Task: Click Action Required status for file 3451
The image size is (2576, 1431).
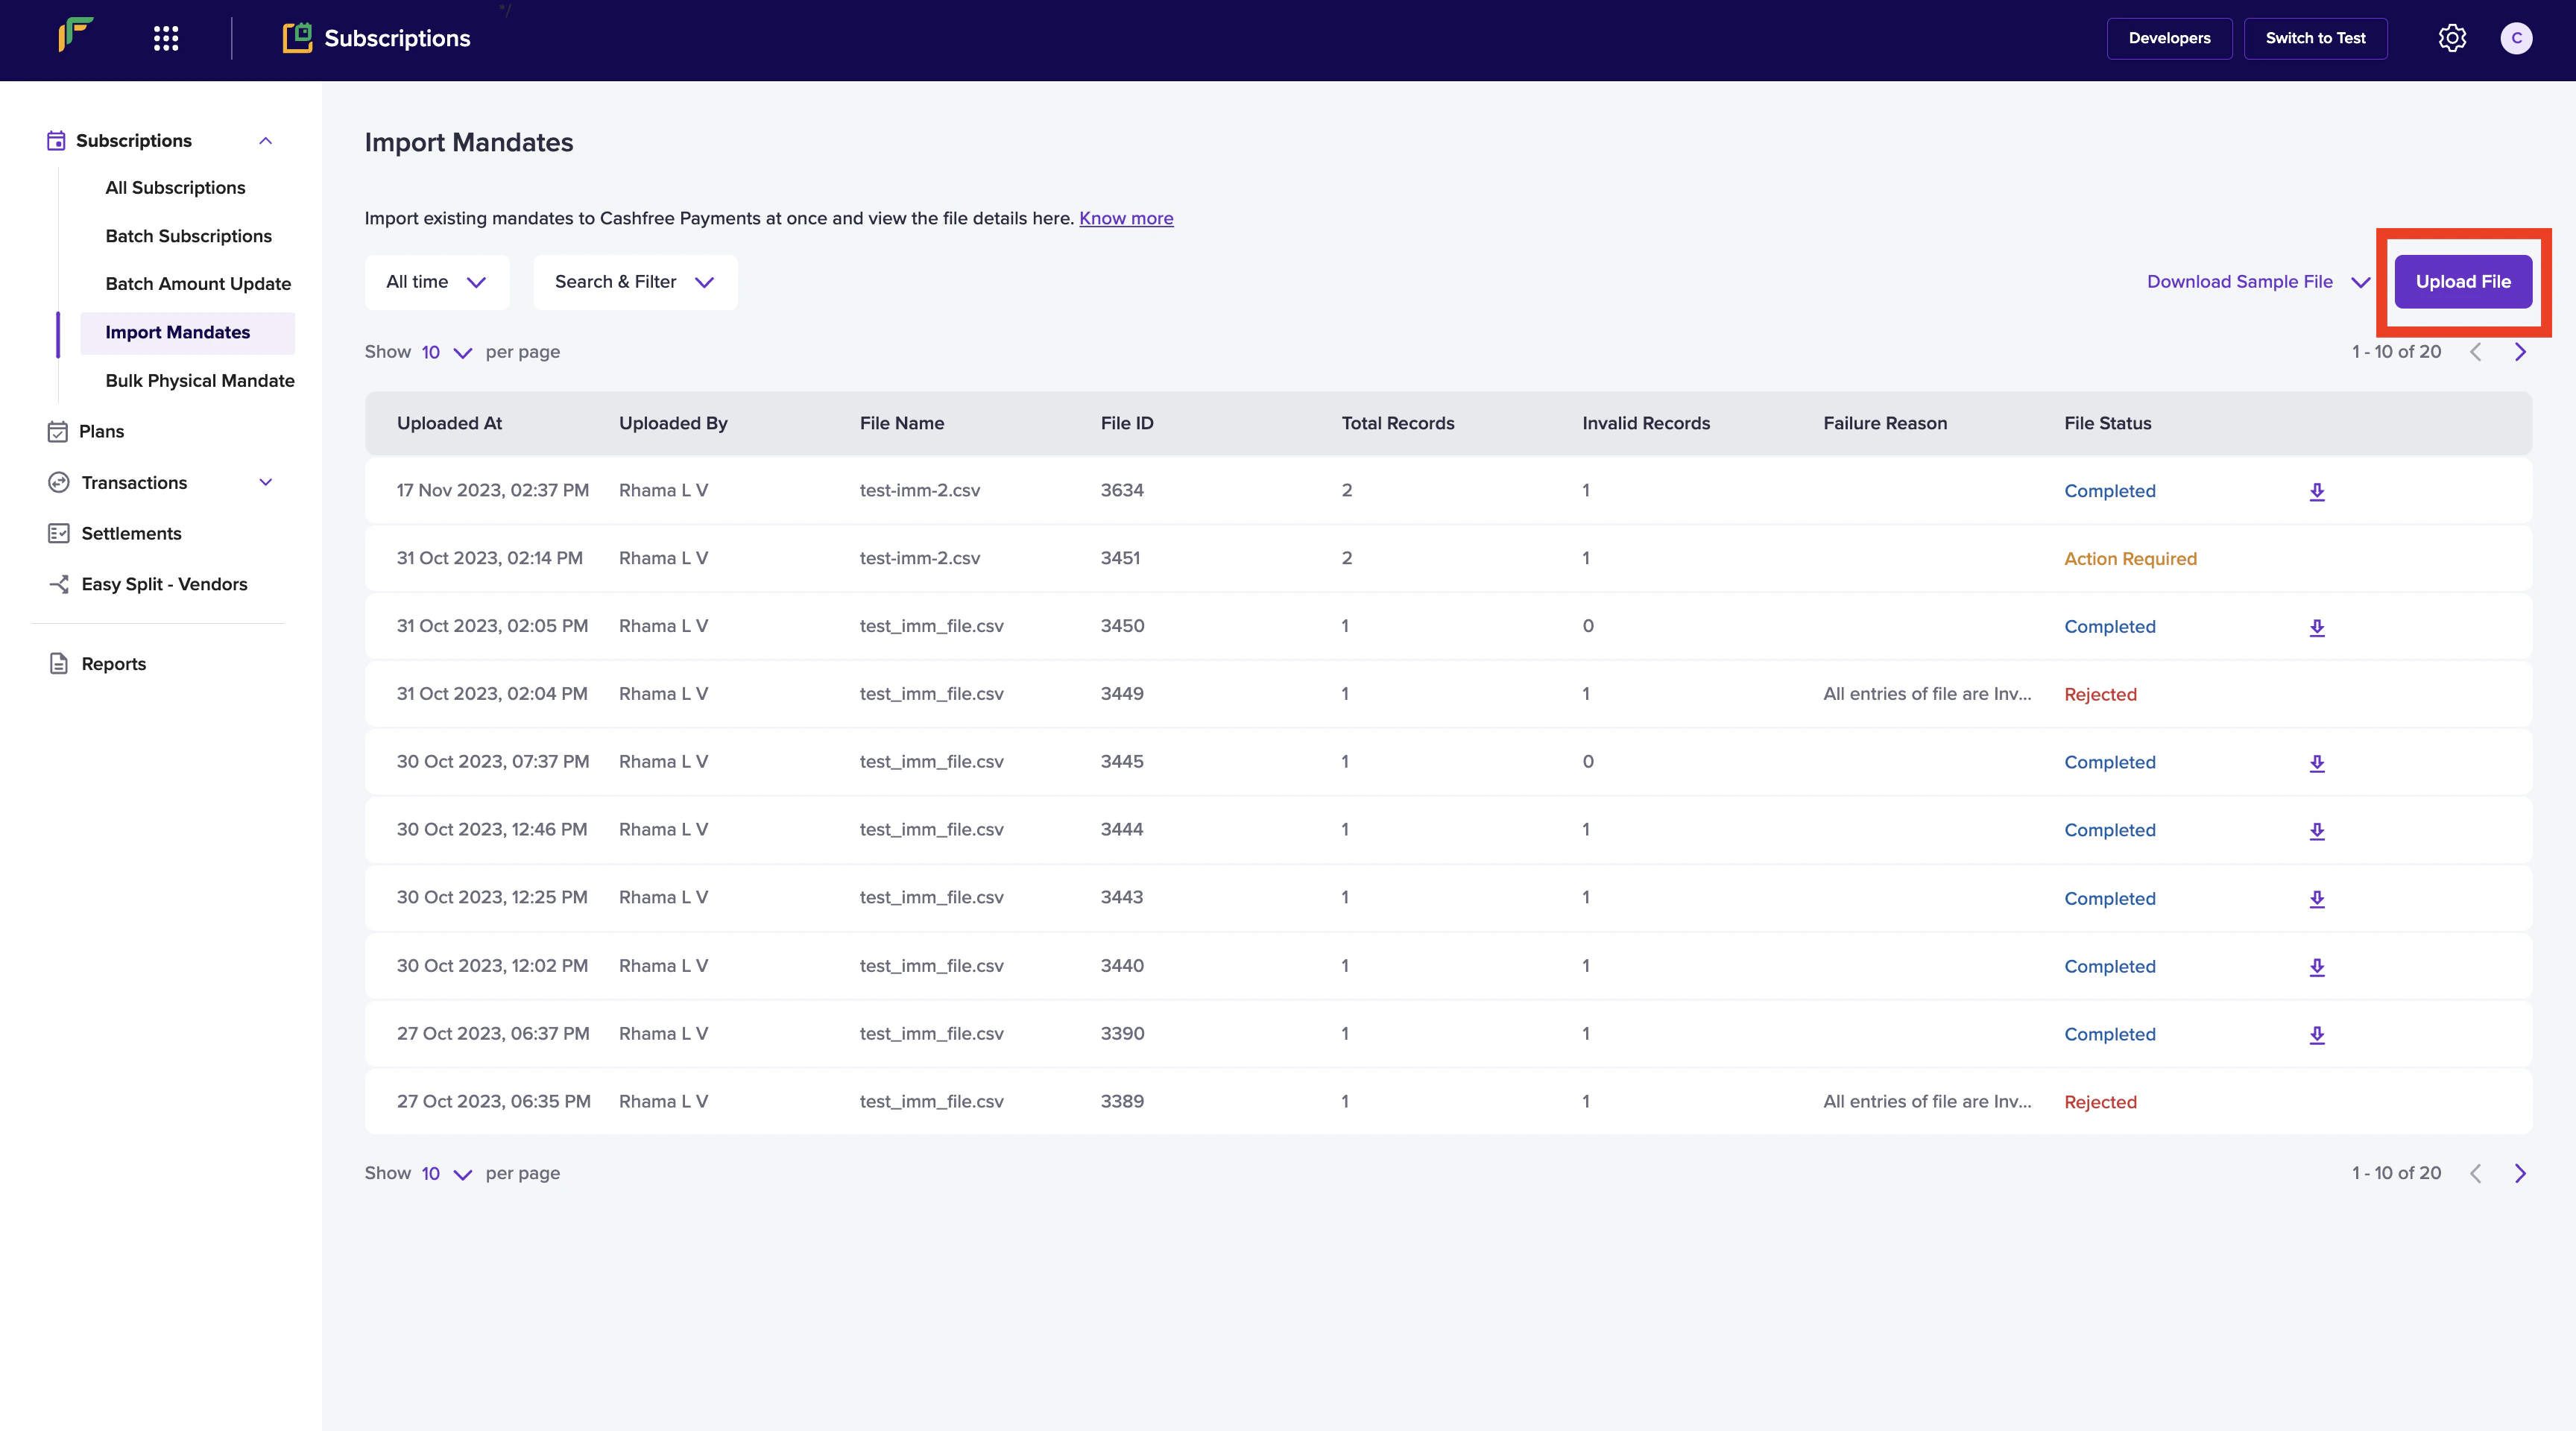Action: tap(2130, 559)
